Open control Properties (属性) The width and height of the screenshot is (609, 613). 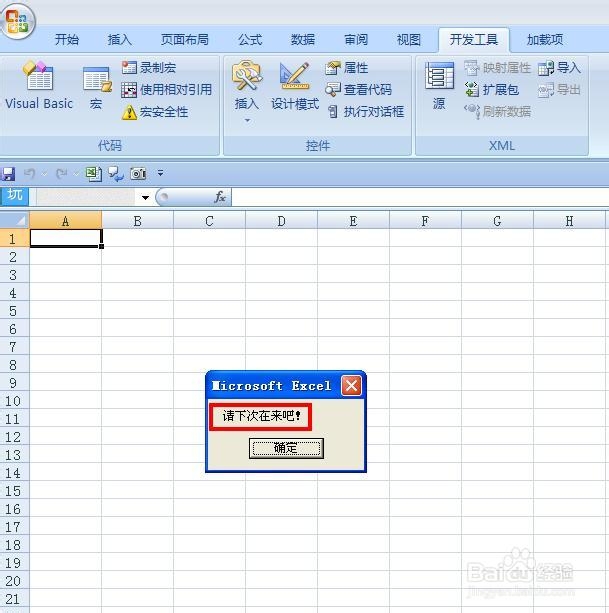[x=346, y=68]
